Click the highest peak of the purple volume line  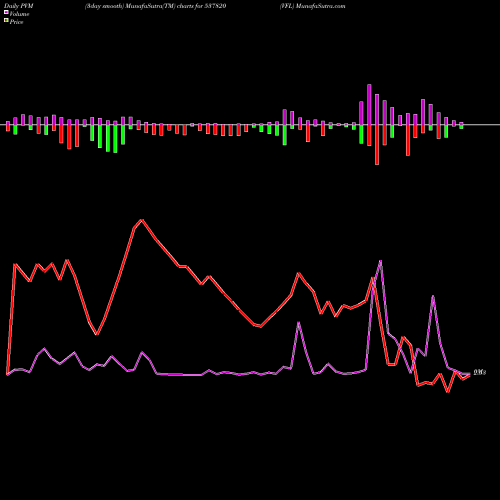380,261
